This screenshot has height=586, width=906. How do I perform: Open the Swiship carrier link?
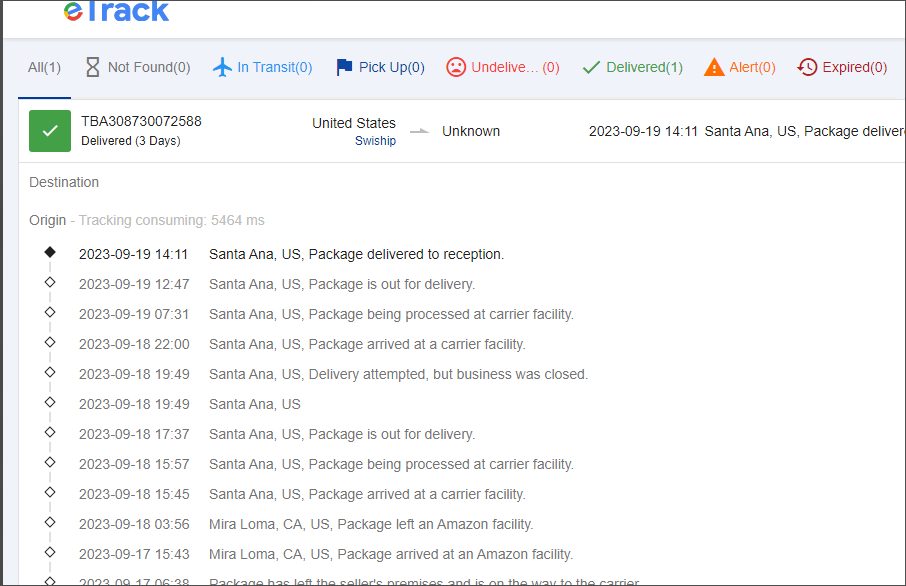(x=375, y=141)
